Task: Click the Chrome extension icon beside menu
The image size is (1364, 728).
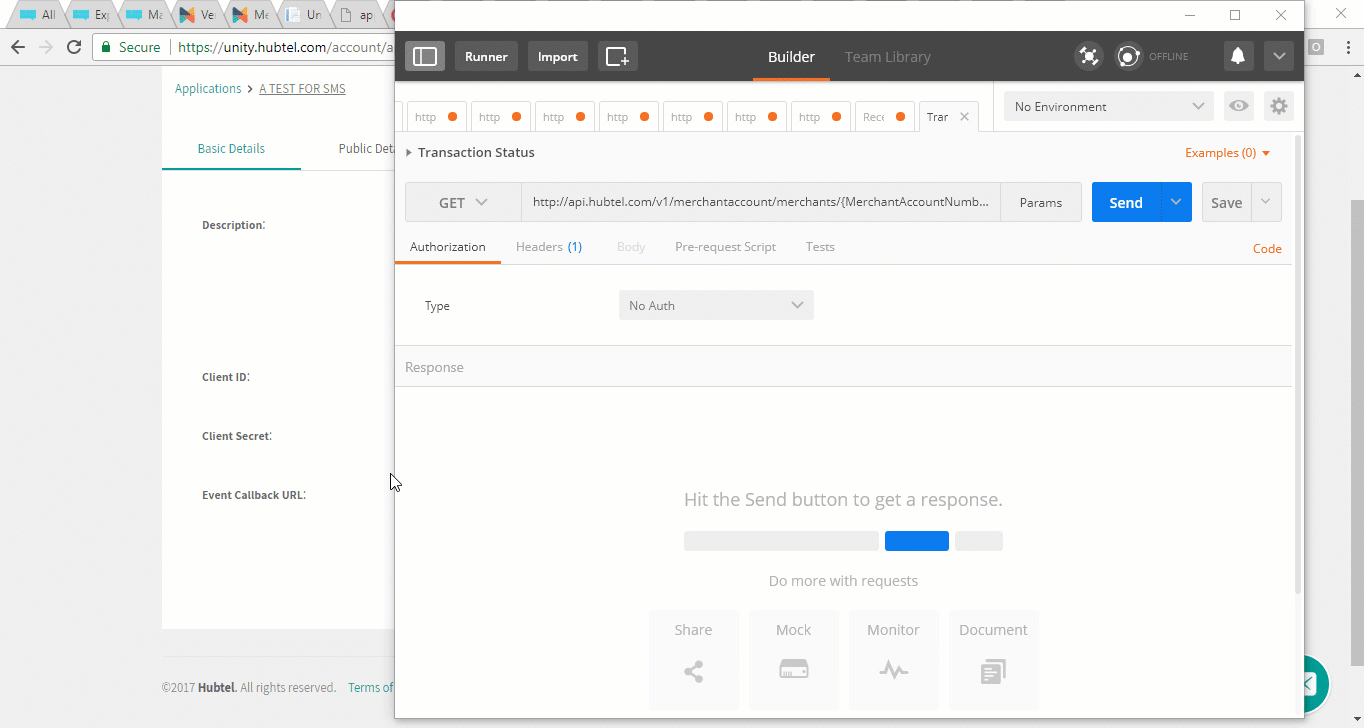Action: pos(1317,47)
